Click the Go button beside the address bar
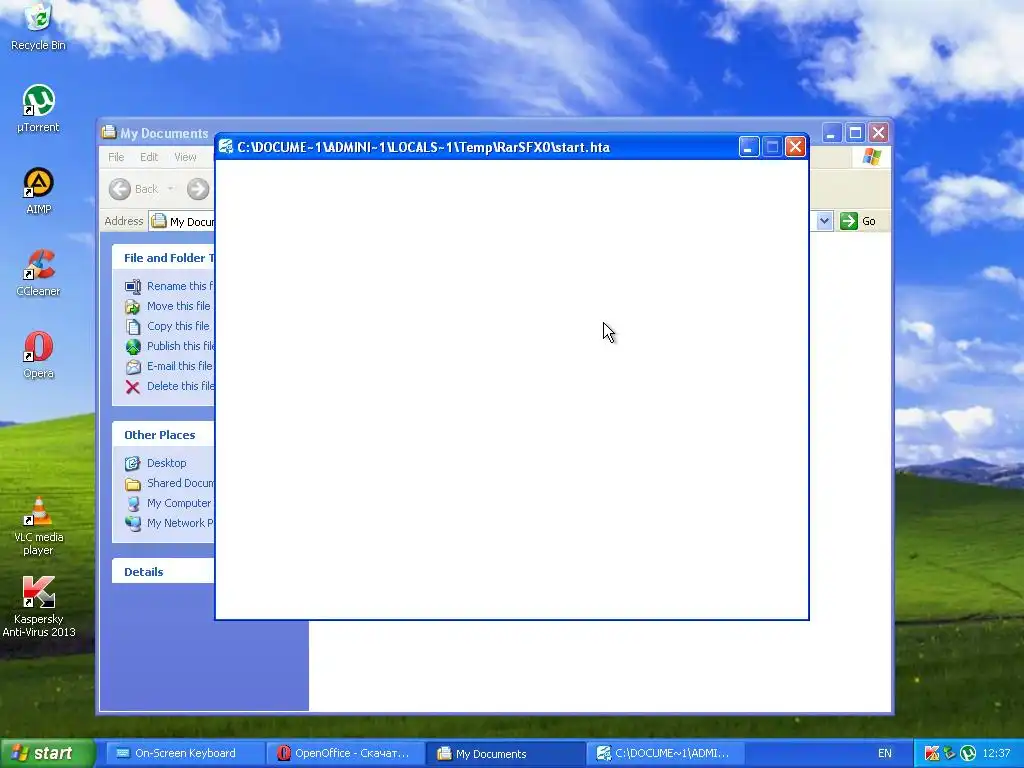 click(x=858, y=221)
